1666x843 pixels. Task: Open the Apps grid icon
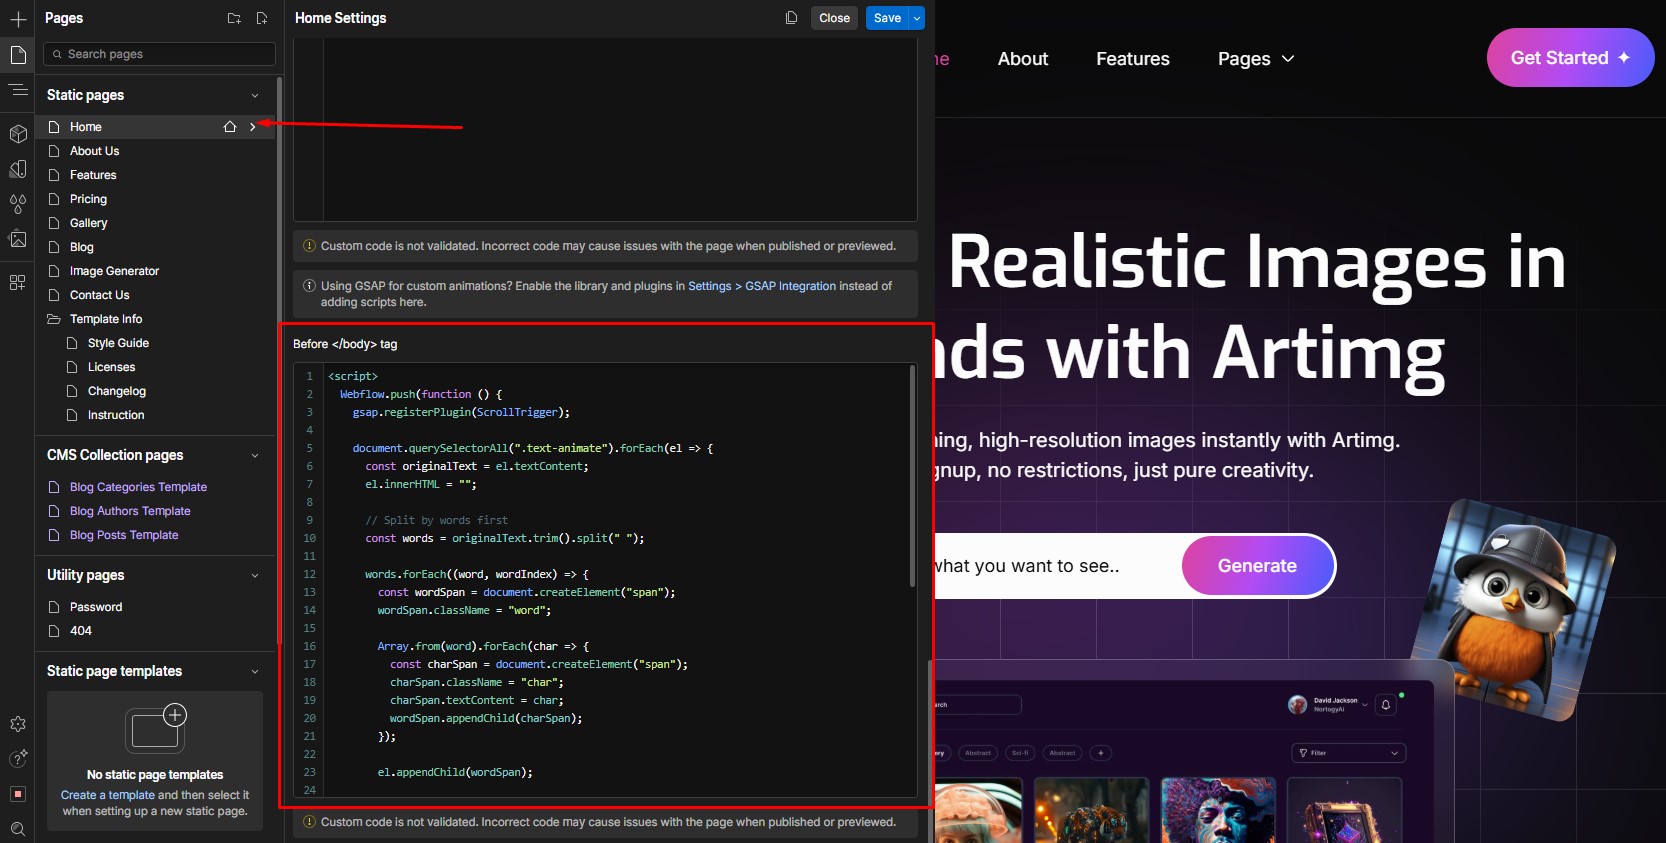point(18,283)
